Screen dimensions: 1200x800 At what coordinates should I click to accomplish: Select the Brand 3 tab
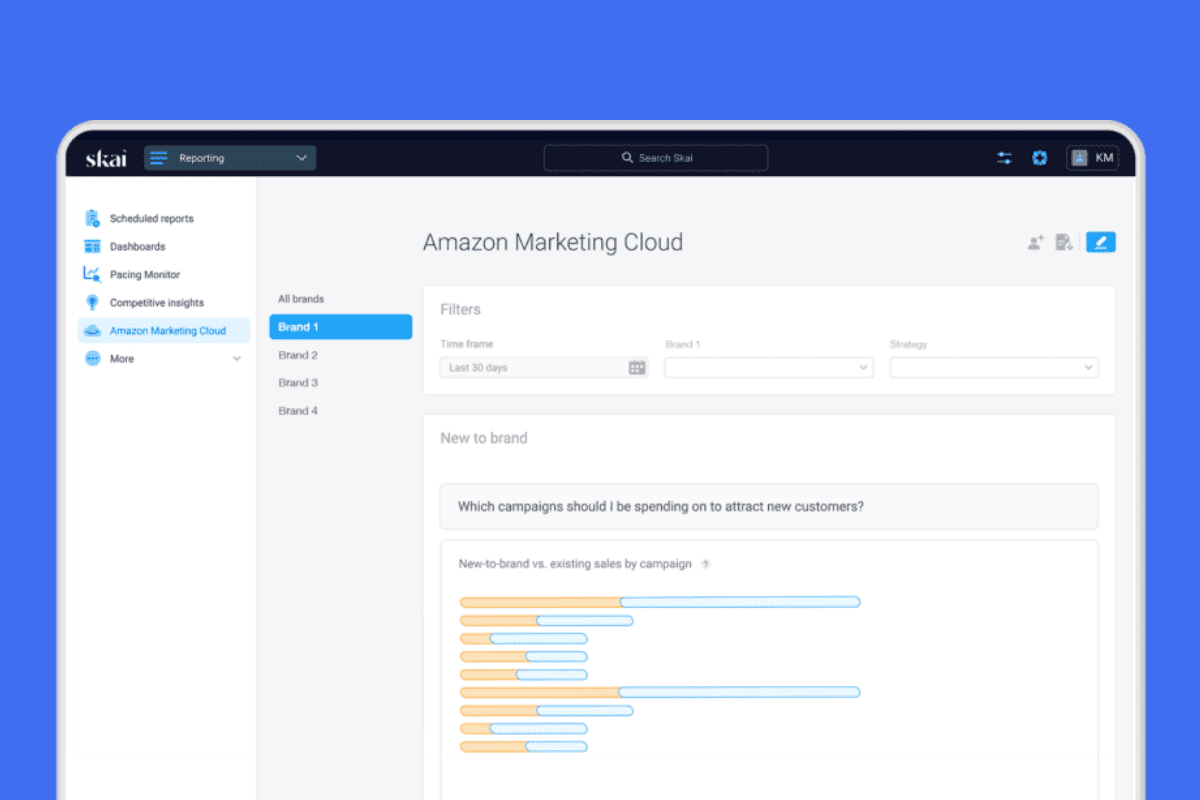(x=297, y=382)
